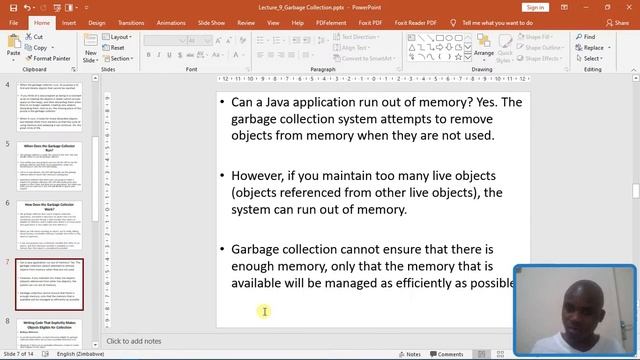
Task: Open Shape Fill dropdown
Action: (x=535, y=37)
